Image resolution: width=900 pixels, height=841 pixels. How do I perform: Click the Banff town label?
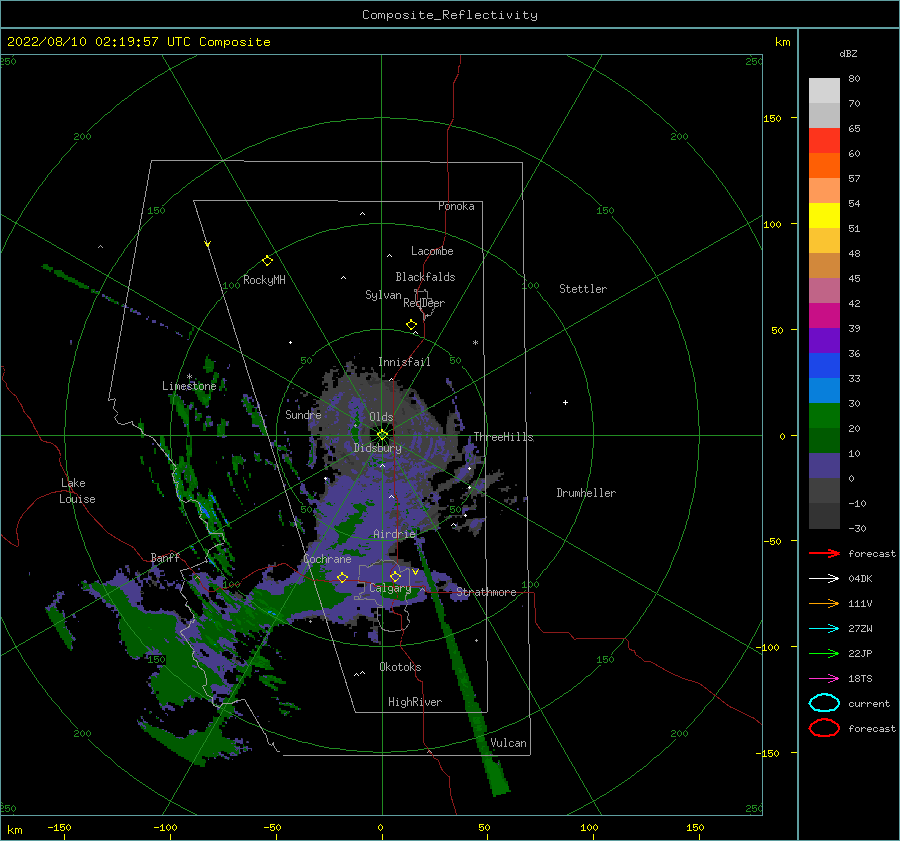(x=165, y=557)
